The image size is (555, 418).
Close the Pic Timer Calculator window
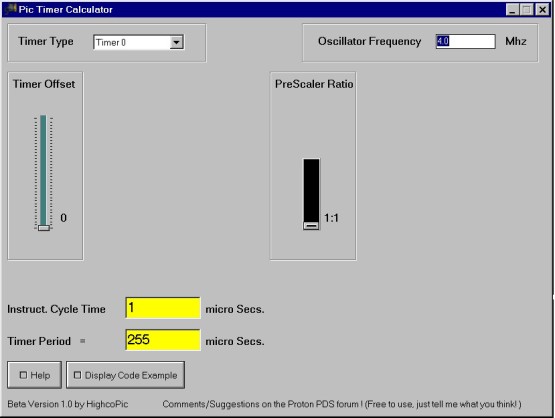pos(542,10)
